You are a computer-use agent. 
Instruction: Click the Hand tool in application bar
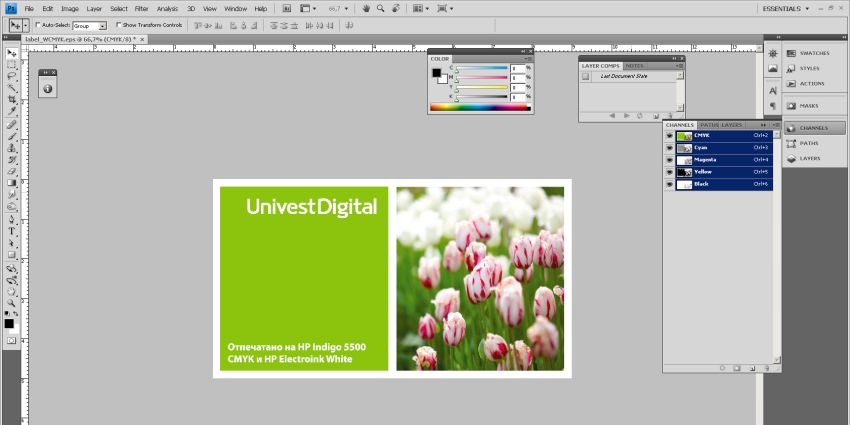click(x=366, y=8)
